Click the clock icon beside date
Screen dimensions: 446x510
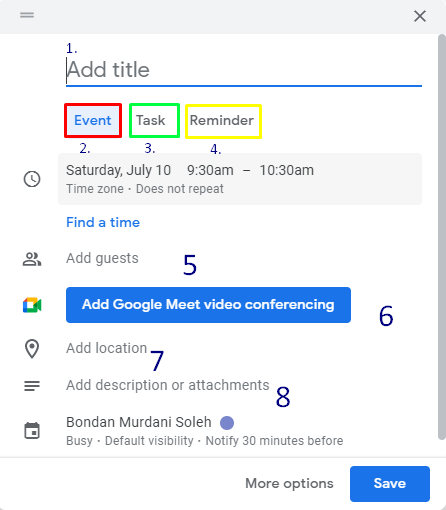pos(32,179)
